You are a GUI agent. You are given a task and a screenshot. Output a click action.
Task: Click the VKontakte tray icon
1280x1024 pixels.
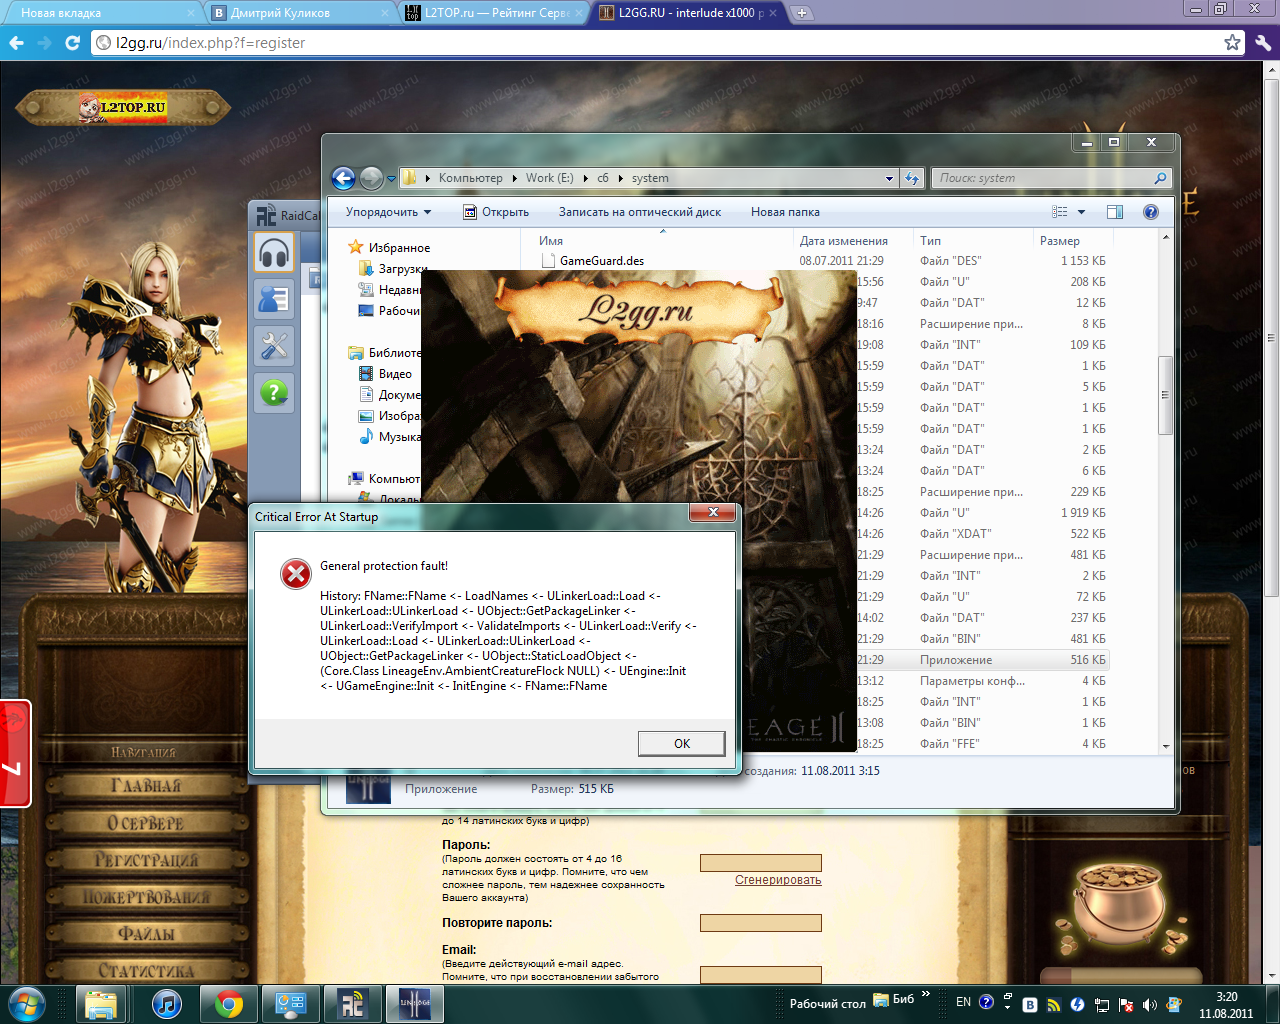1030,1004
